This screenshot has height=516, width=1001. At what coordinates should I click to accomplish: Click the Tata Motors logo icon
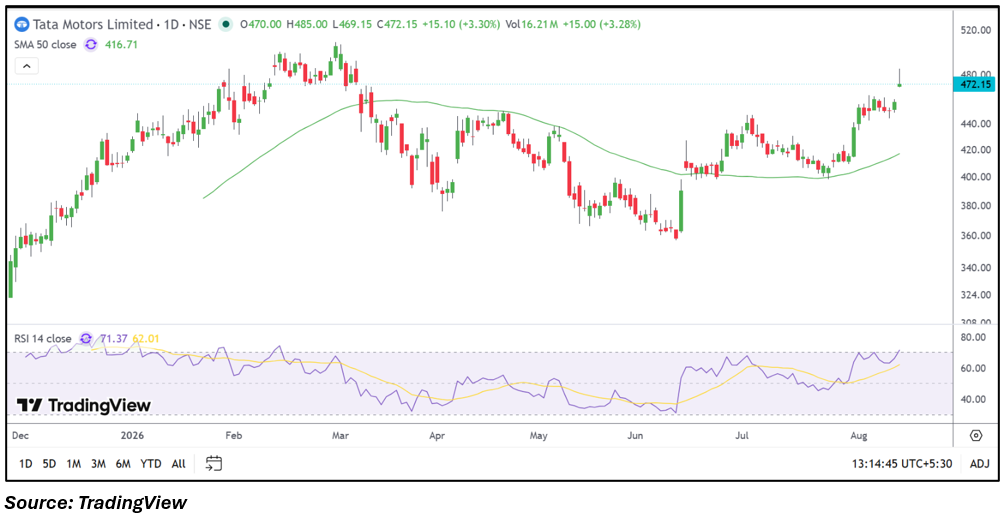22,24
